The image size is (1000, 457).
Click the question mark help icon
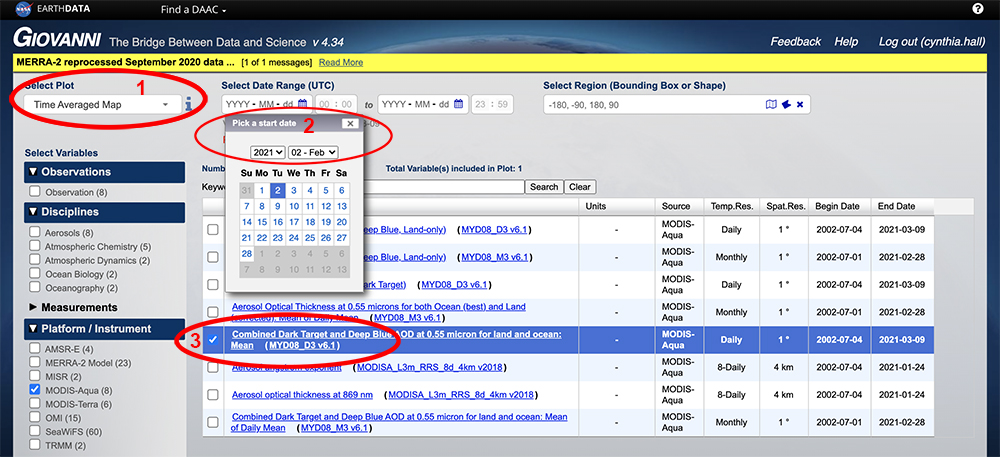978,8
